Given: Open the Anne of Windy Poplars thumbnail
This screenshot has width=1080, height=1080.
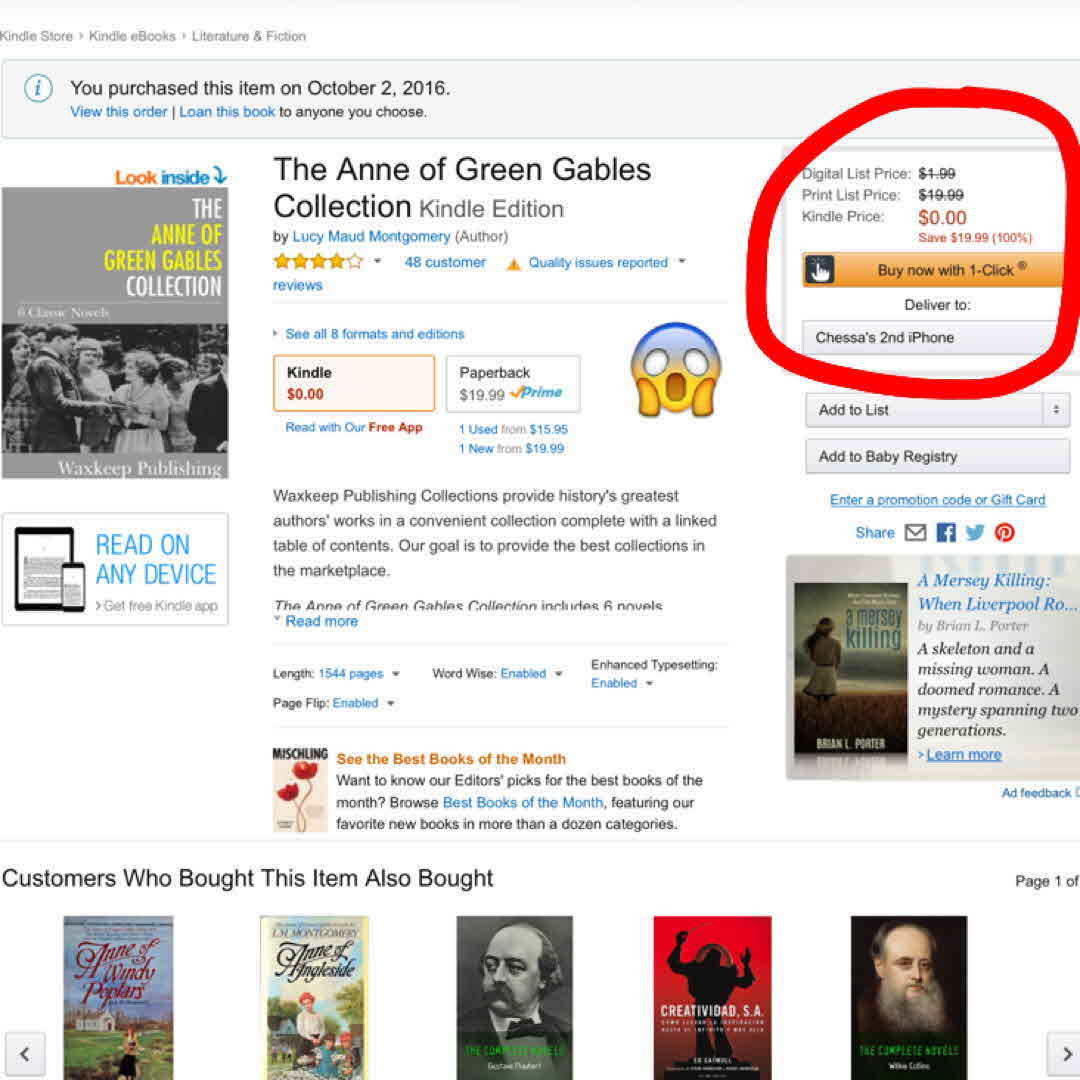Looking at the screenshot, I should 118,997.
